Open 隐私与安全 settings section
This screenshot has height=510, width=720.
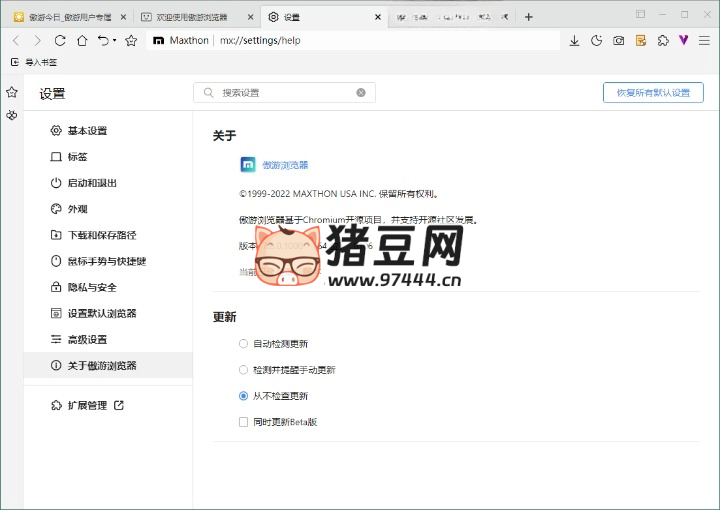click(x=108, y=287)
